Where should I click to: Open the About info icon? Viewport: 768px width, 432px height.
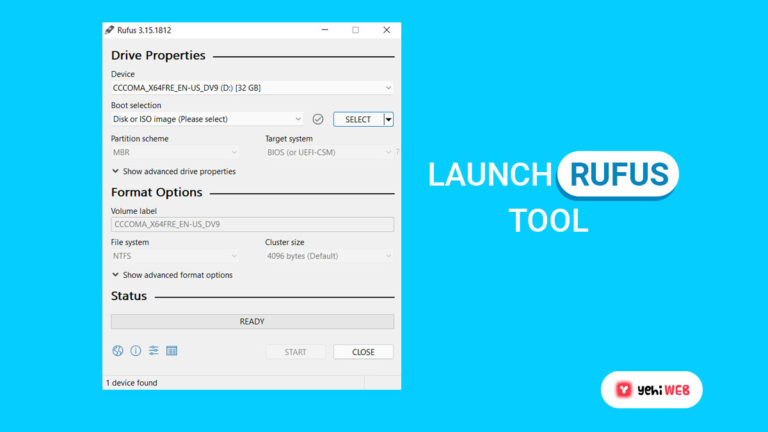(x=136, y=351)
